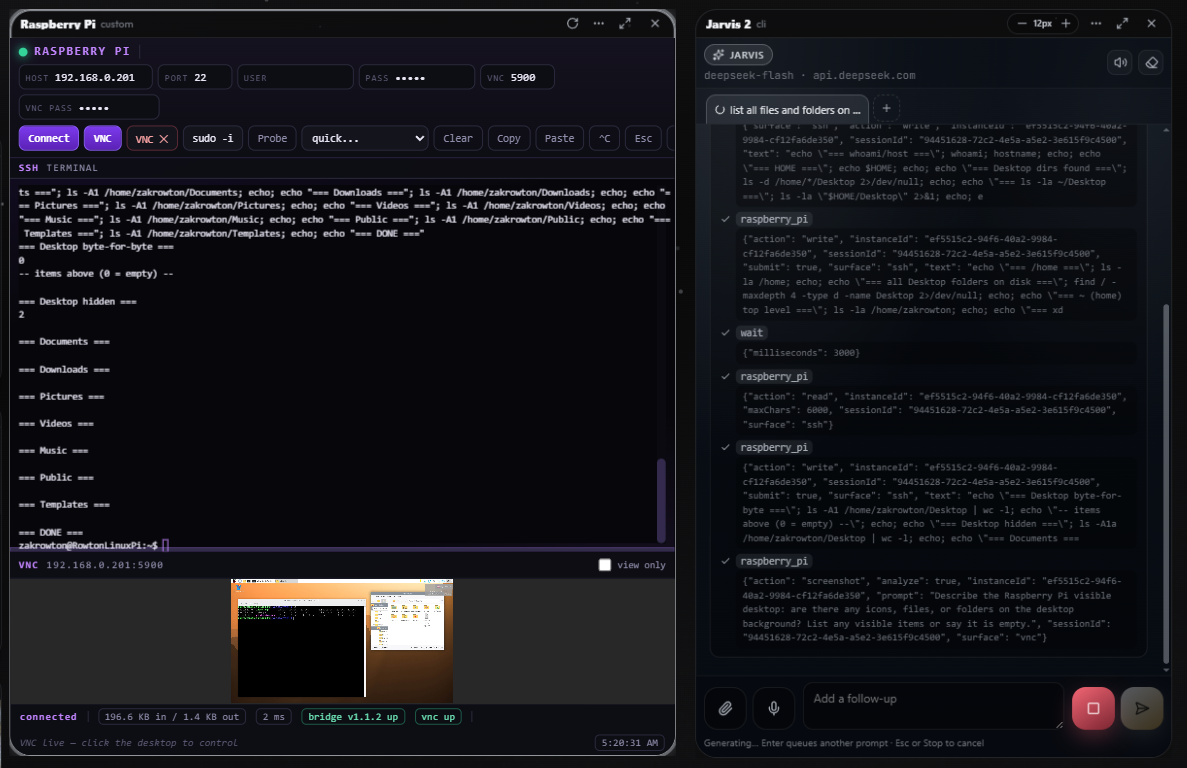Open Raspberry Pi panel more options menu
The height and width of the screenshot is (768, 1187).
599,23
